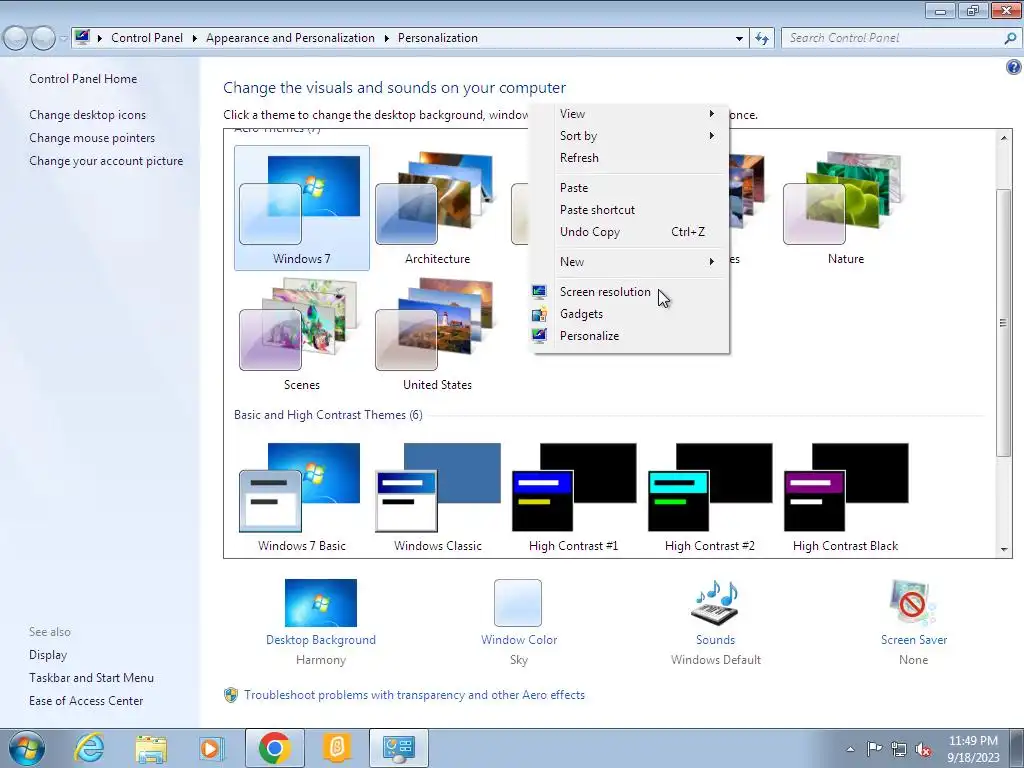Open Change your account picture
The width and height of the screenshot is (1024, 768).
106,161
